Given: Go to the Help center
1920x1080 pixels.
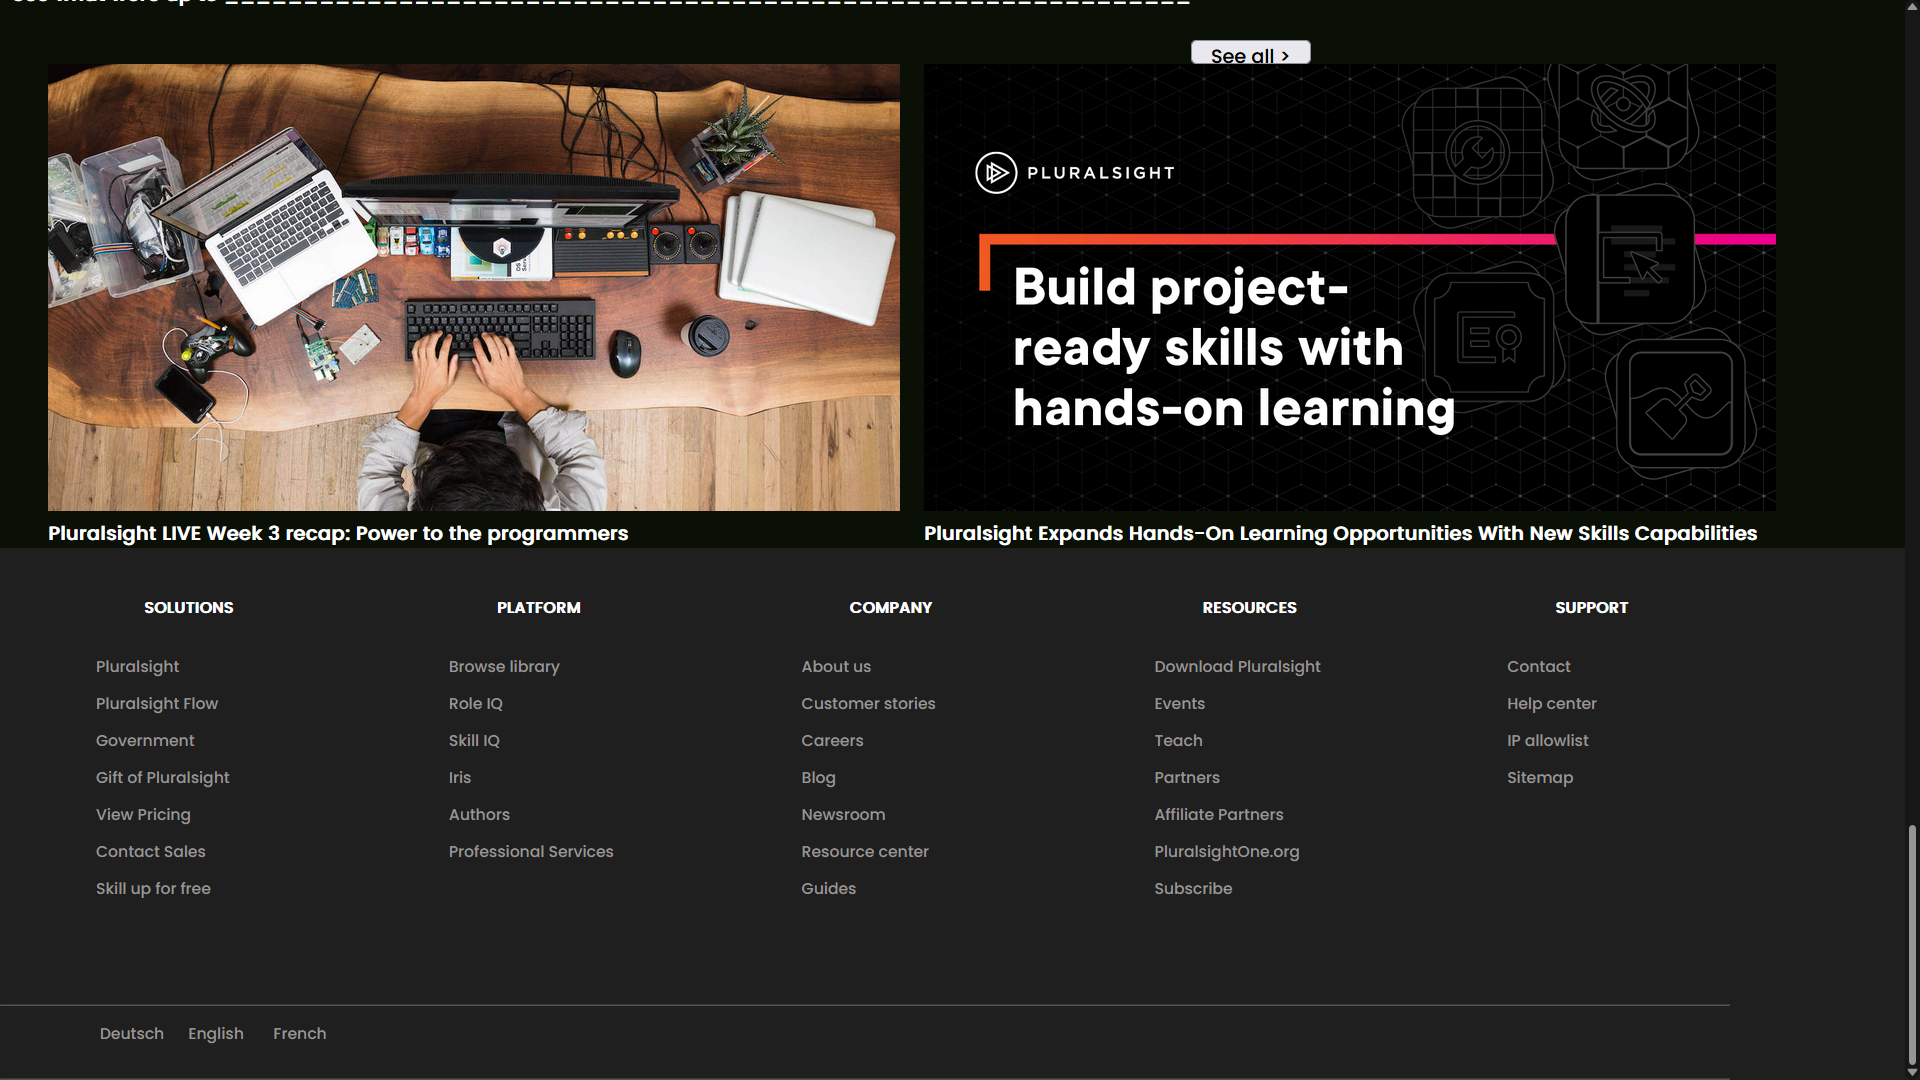Looking at the screenshot, I should pyautogui.click(x=1551, y=703).
